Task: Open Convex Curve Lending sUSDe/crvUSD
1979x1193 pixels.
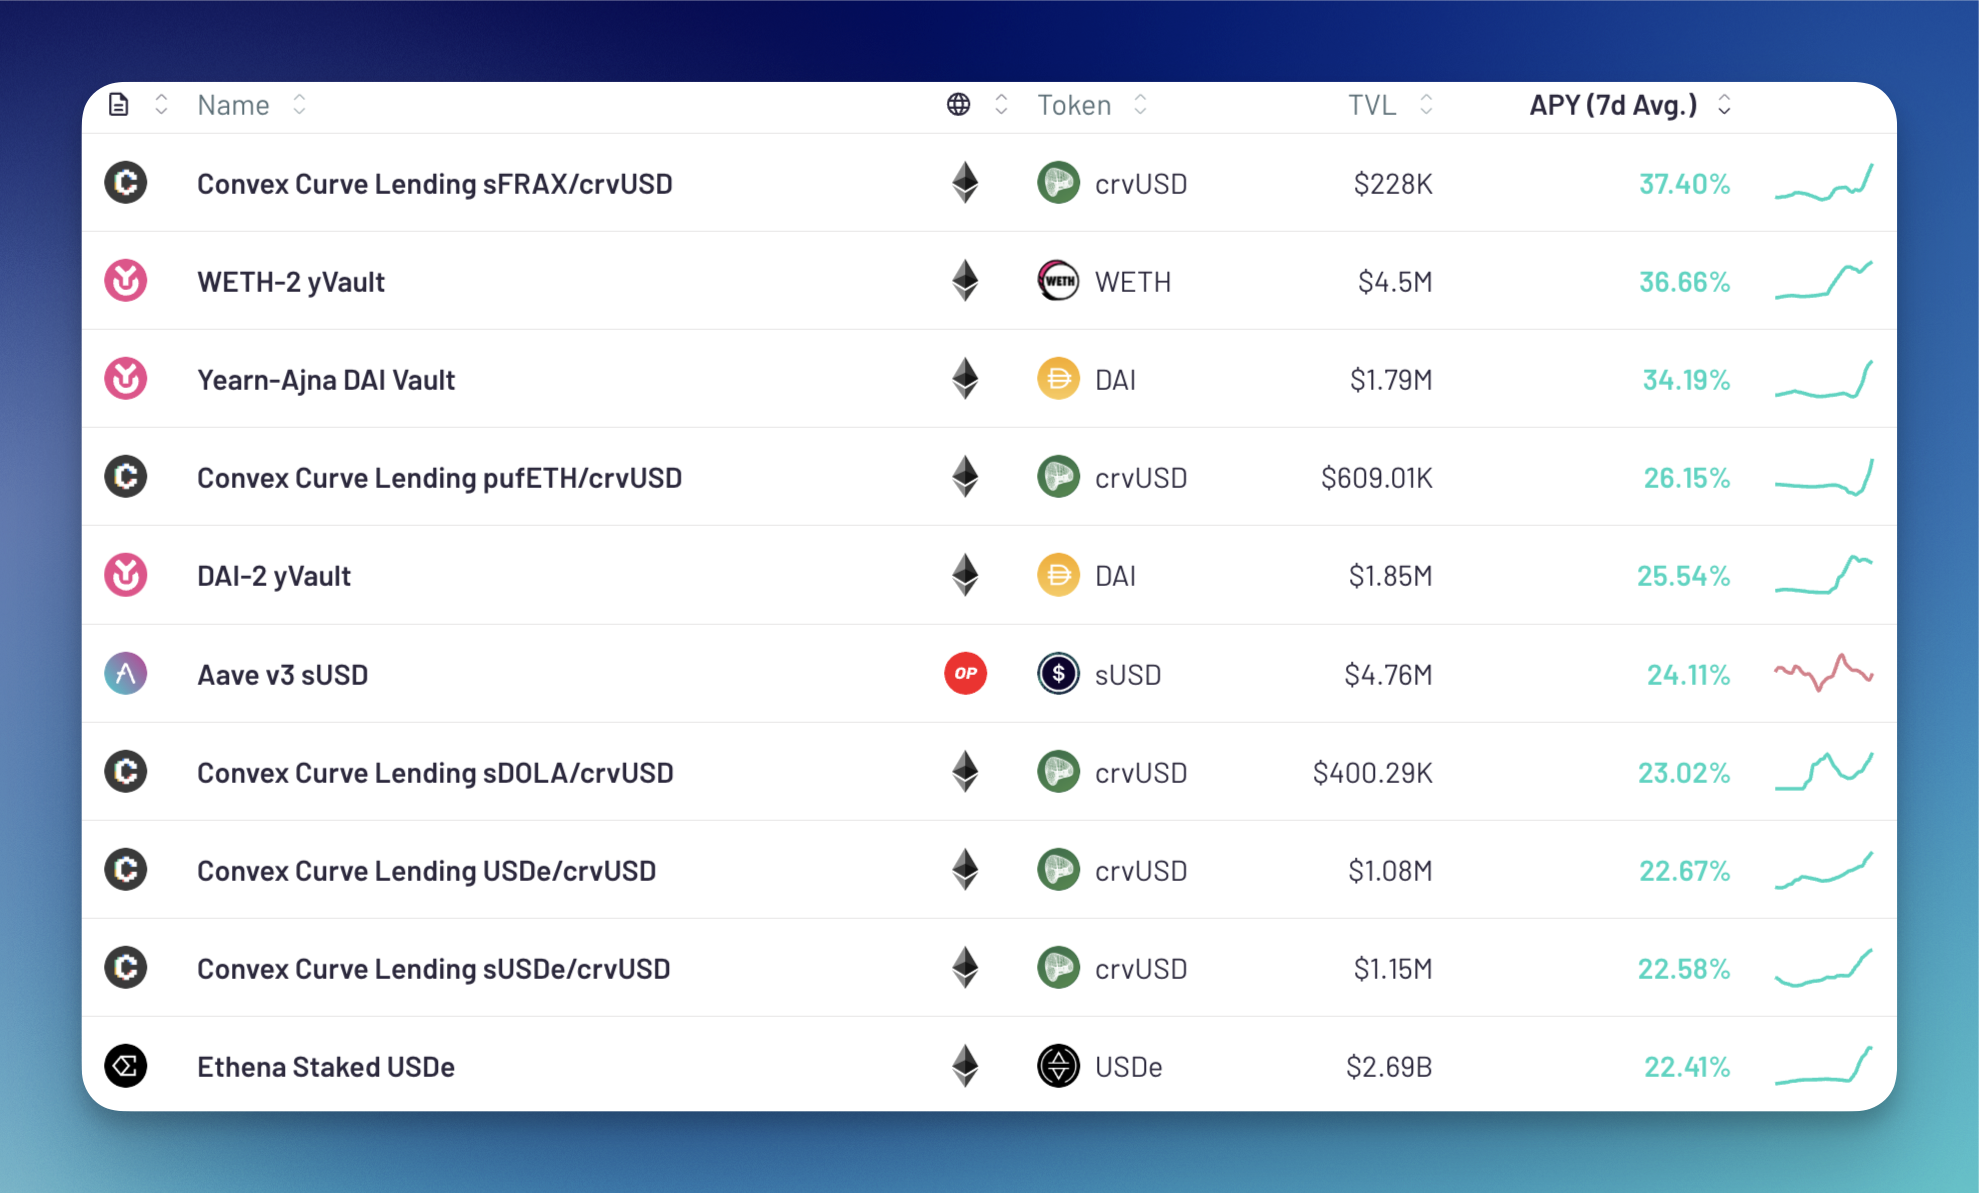Action: (434, 969)
